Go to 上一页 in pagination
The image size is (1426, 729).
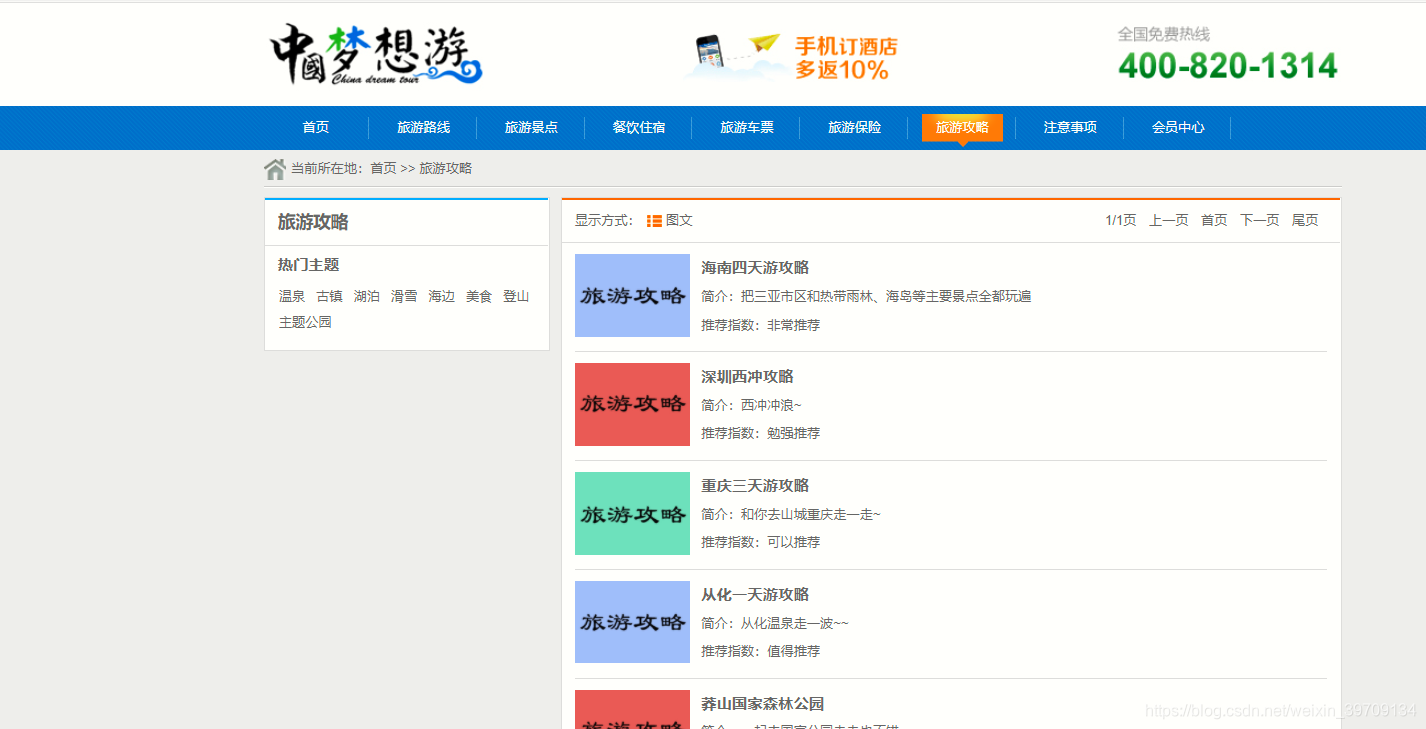pyautogui.click(x=1168, y=221)
